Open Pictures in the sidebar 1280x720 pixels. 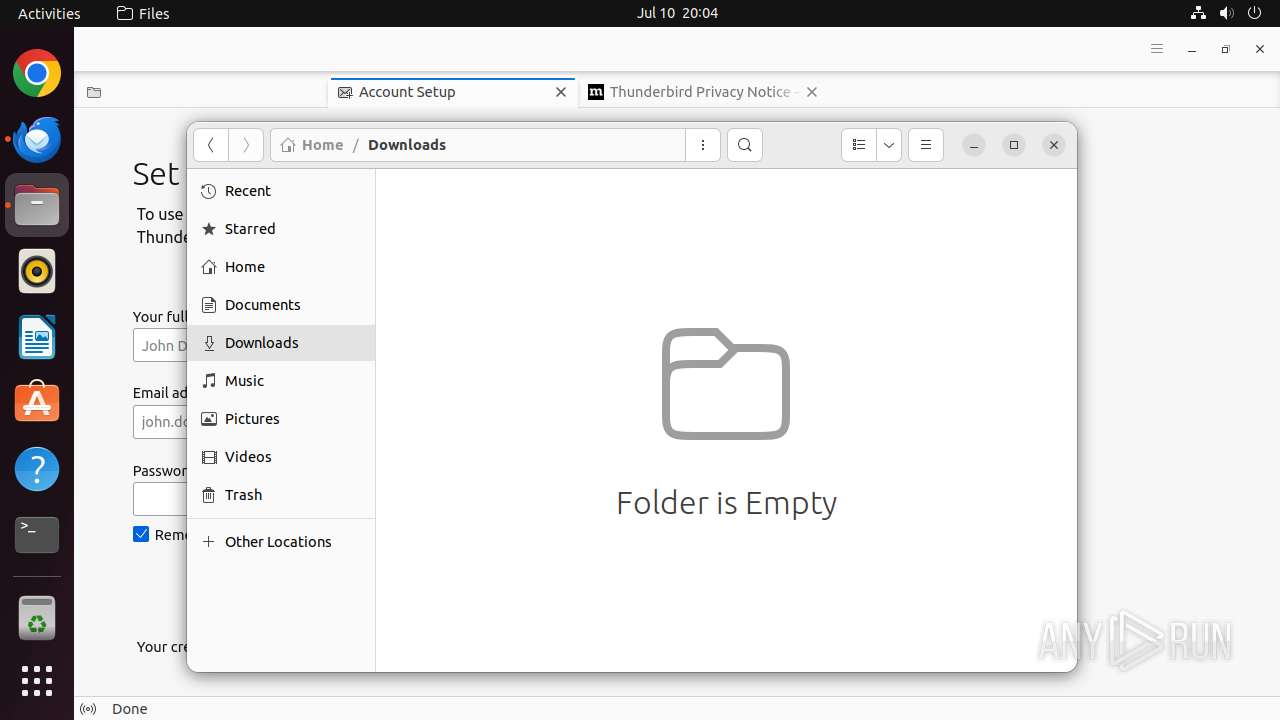coord(281,419)
